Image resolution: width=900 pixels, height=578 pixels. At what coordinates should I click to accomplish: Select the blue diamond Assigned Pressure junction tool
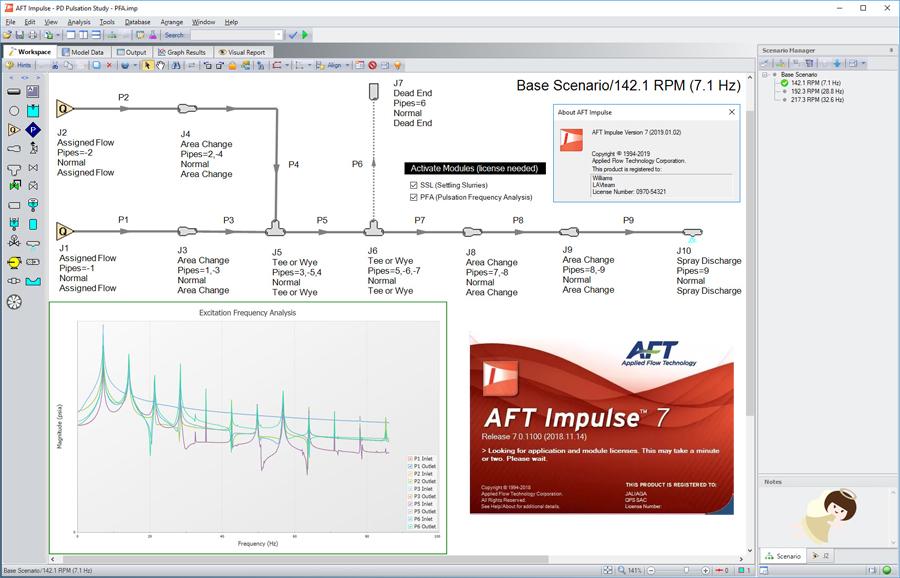pyautogui.click(x=33, y=130)
